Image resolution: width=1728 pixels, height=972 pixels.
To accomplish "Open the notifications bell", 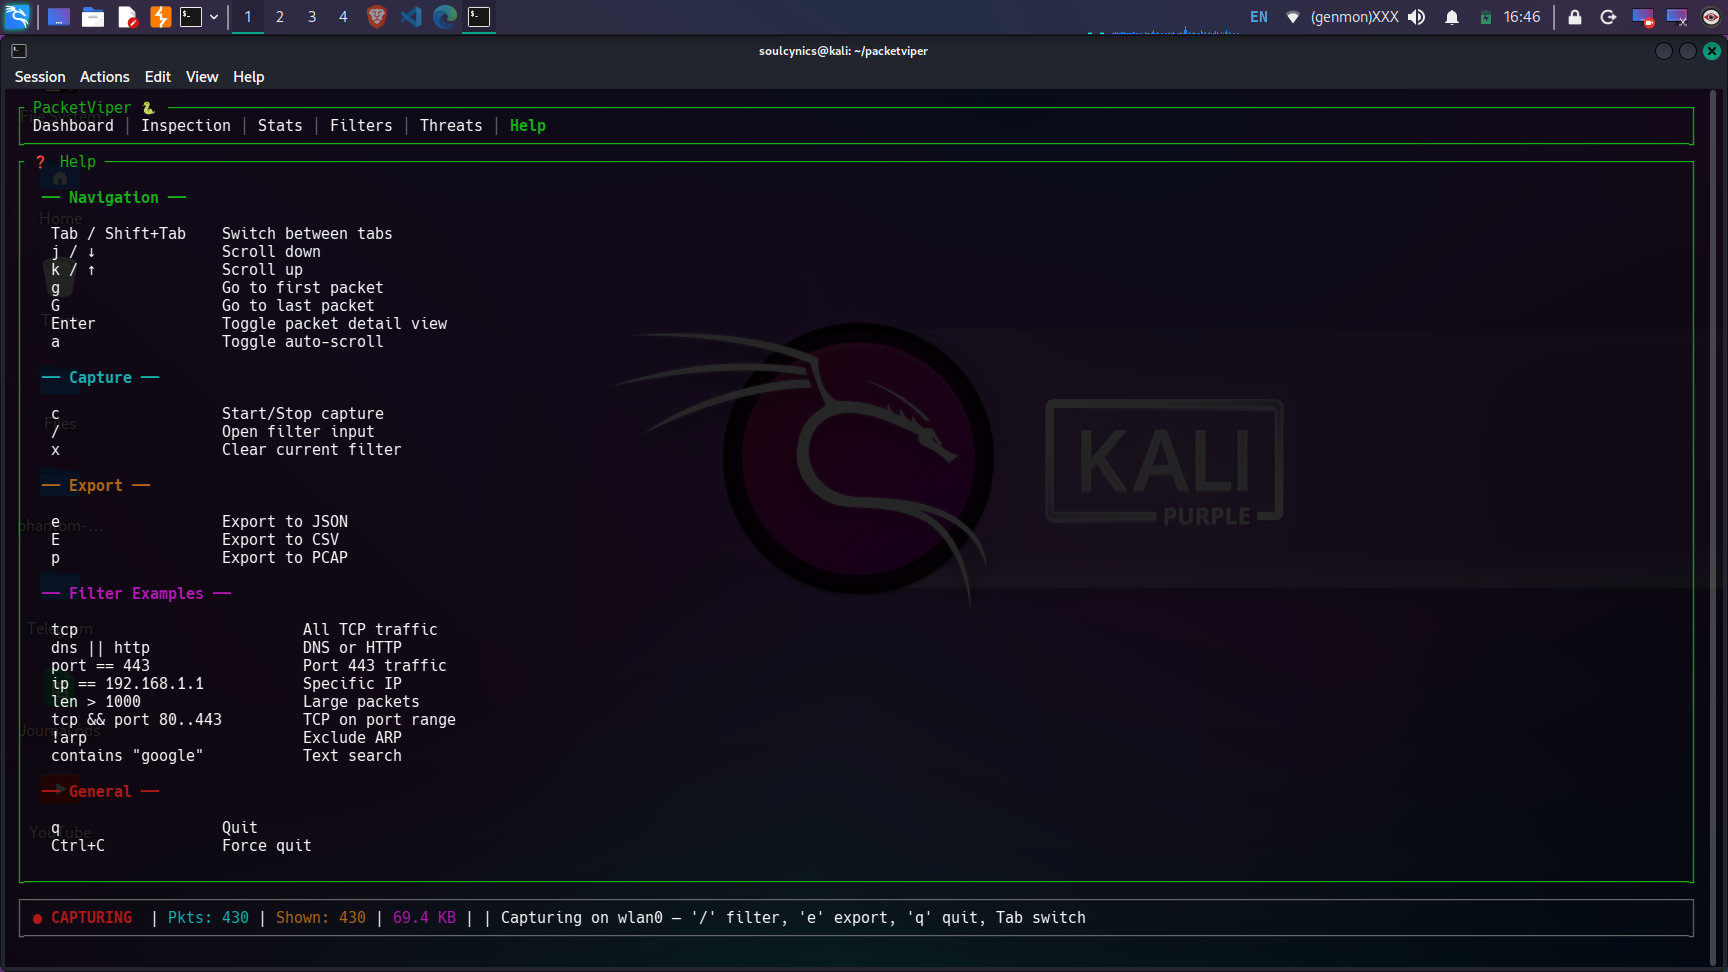I will (1452, 17).
